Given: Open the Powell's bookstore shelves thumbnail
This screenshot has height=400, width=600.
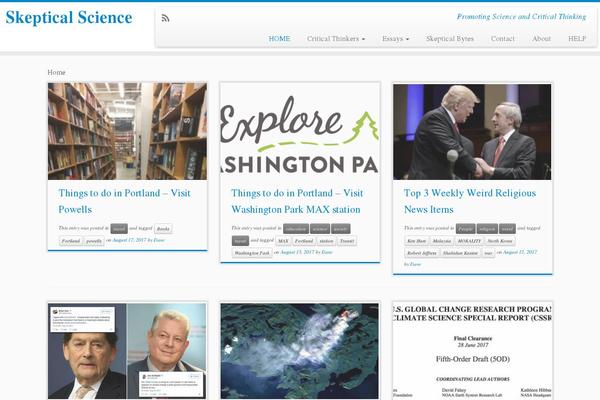Looking at the screenshot, I should coord(127,131).
